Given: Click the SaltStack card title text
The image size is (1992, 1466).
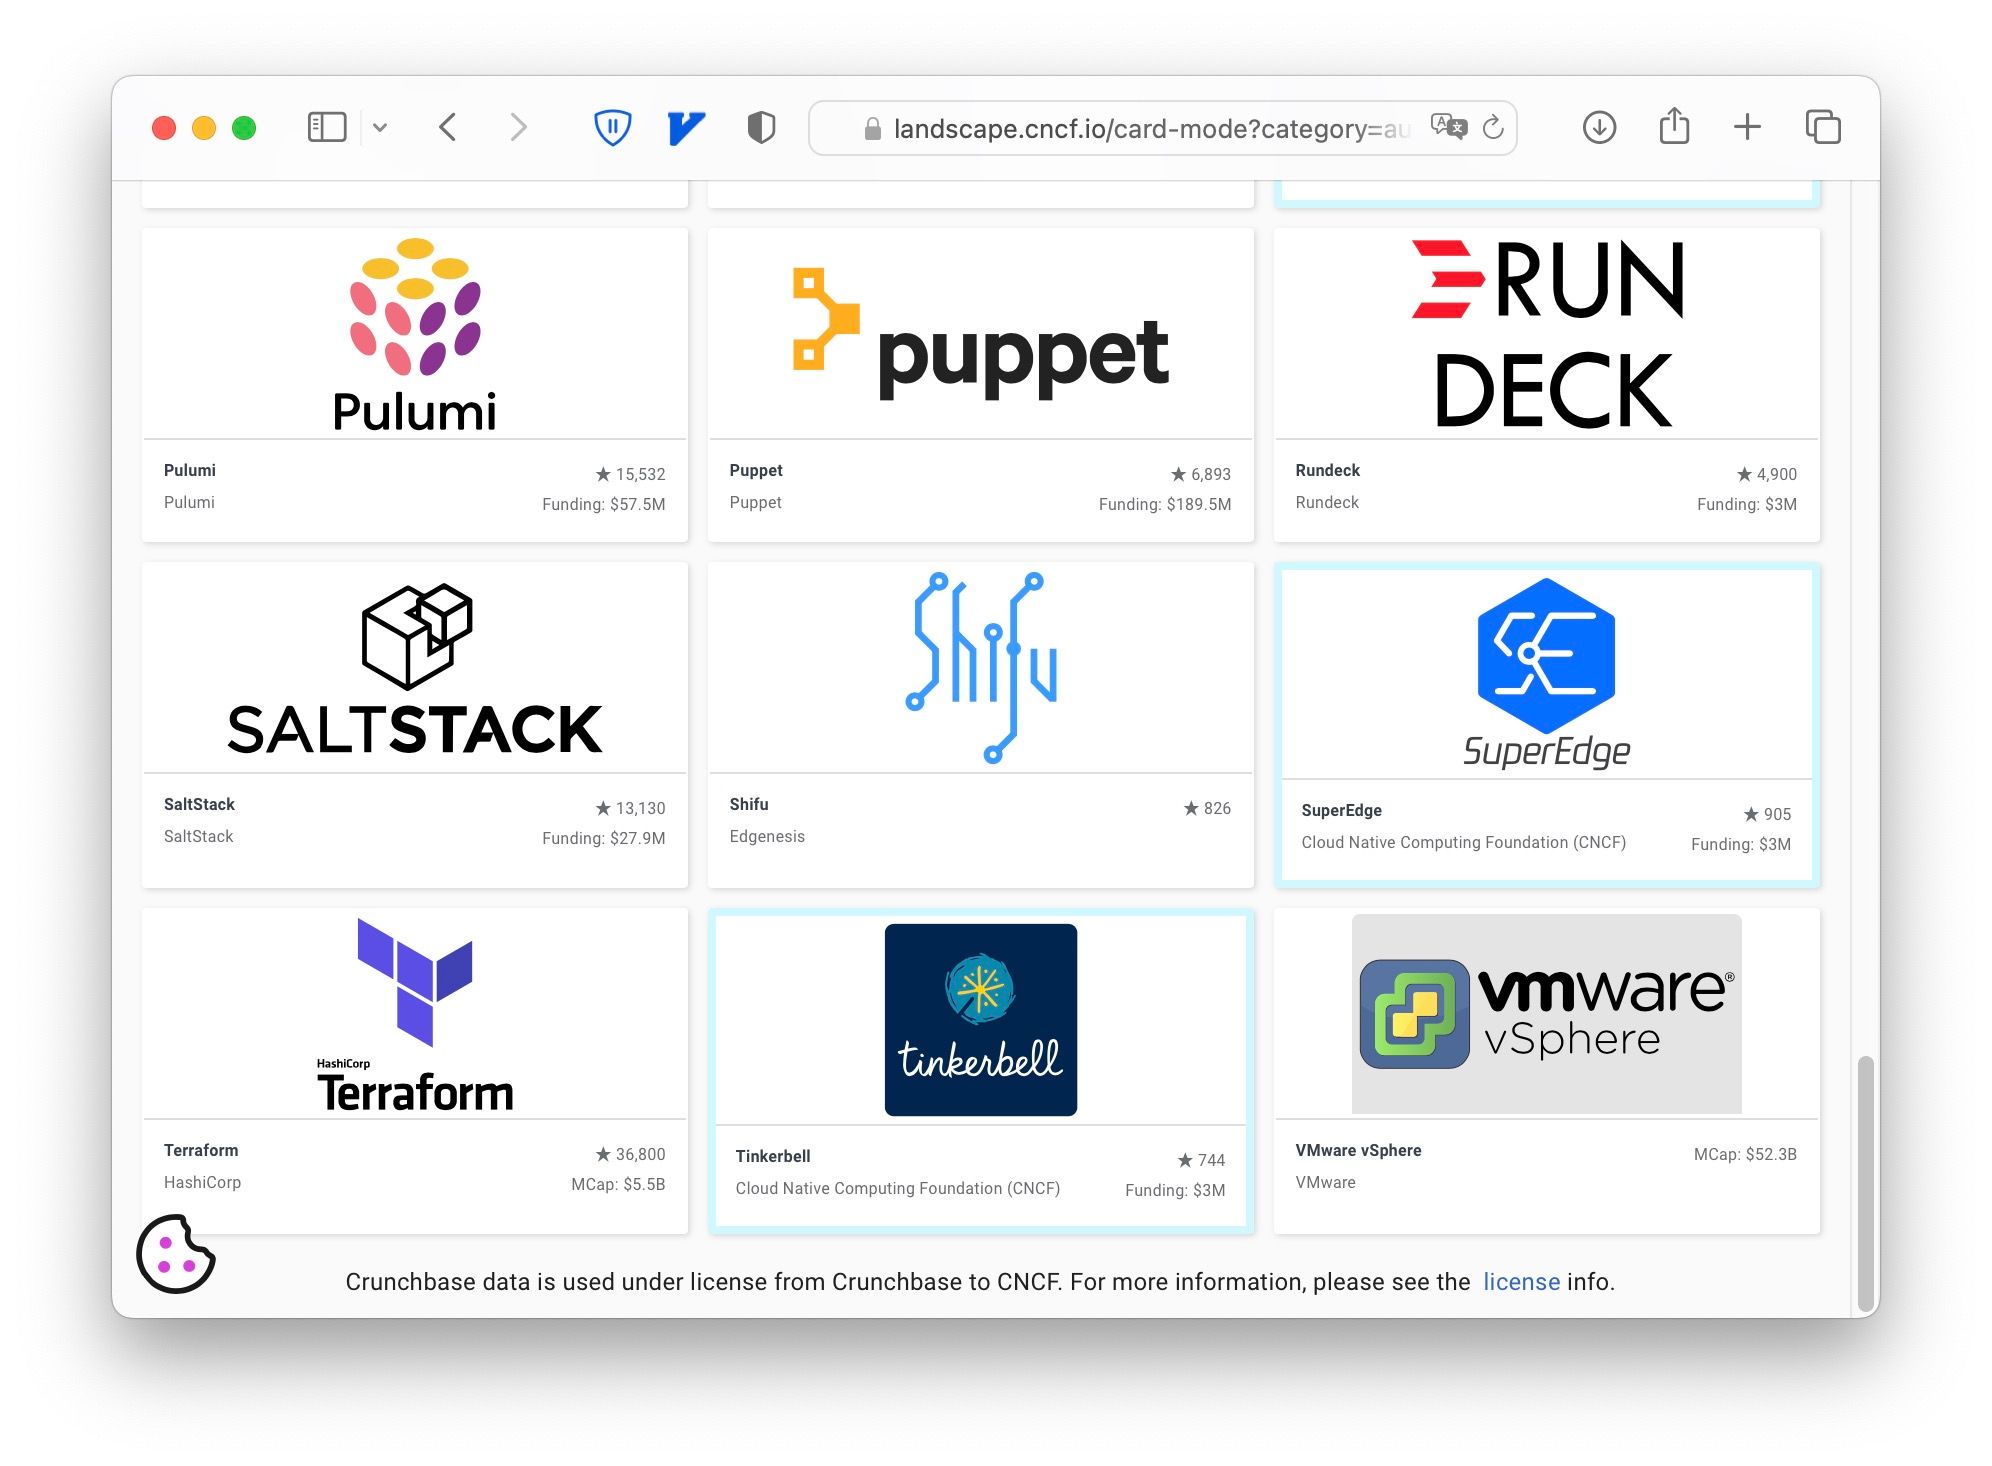Looking at the screenshot, I should pos(199,804).
